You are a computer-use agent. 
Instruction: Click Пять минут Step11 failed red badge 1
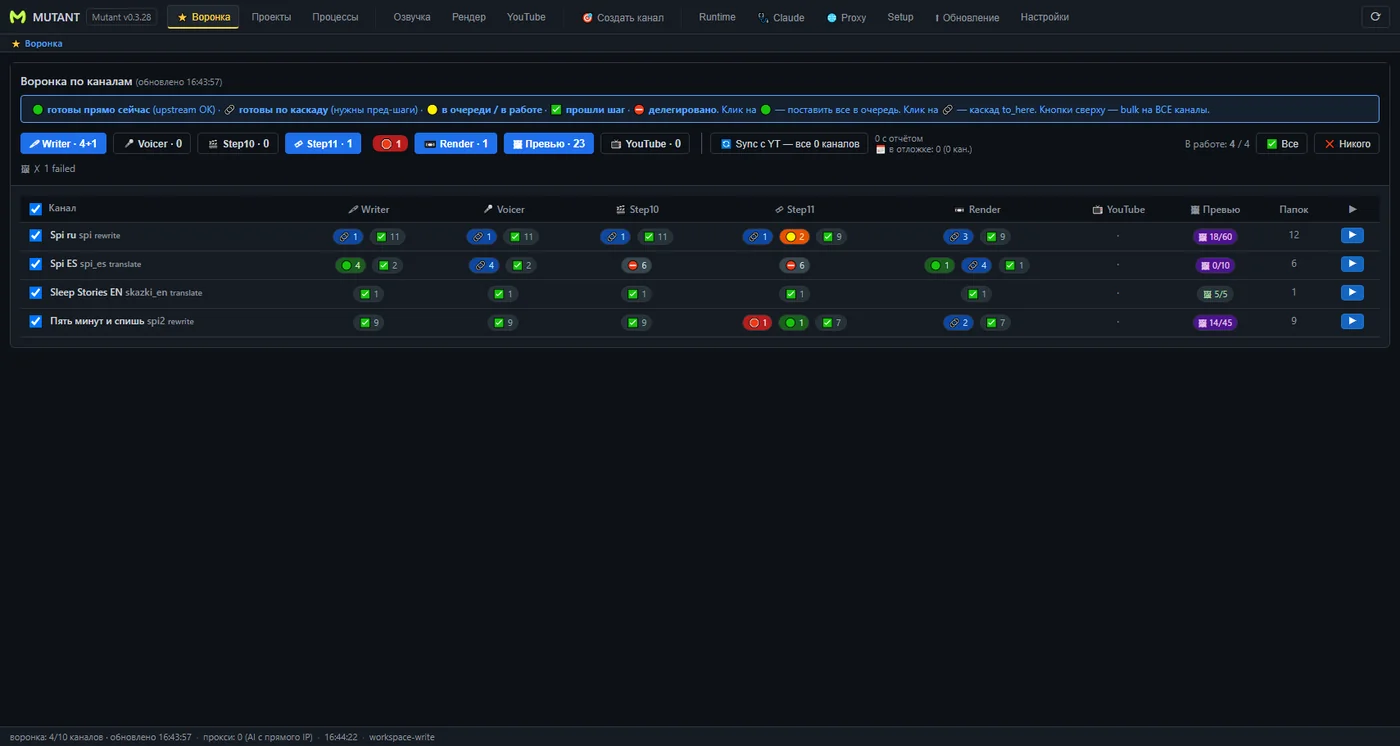coord(758,323)
